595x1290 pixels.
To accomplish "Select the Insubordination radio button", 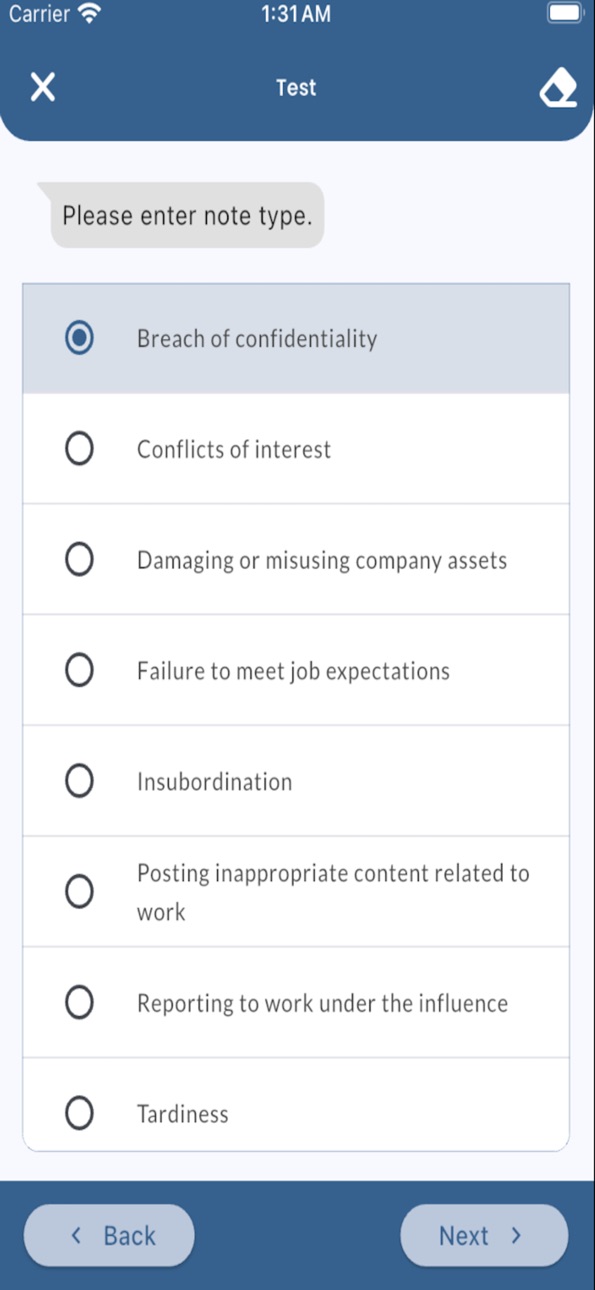I will [79, 781].
